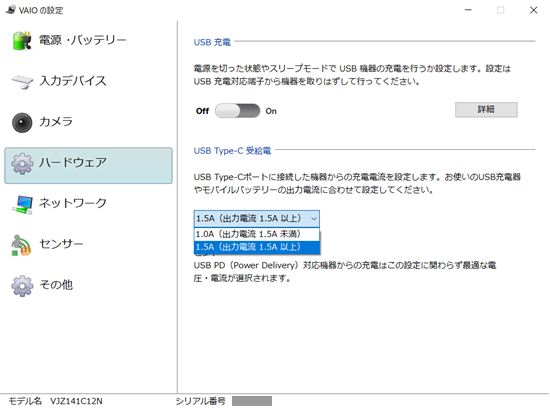Click the USB Type-C 受給電 section heading
The height and width of the screenshot is (408, 550).
point(232,151)
